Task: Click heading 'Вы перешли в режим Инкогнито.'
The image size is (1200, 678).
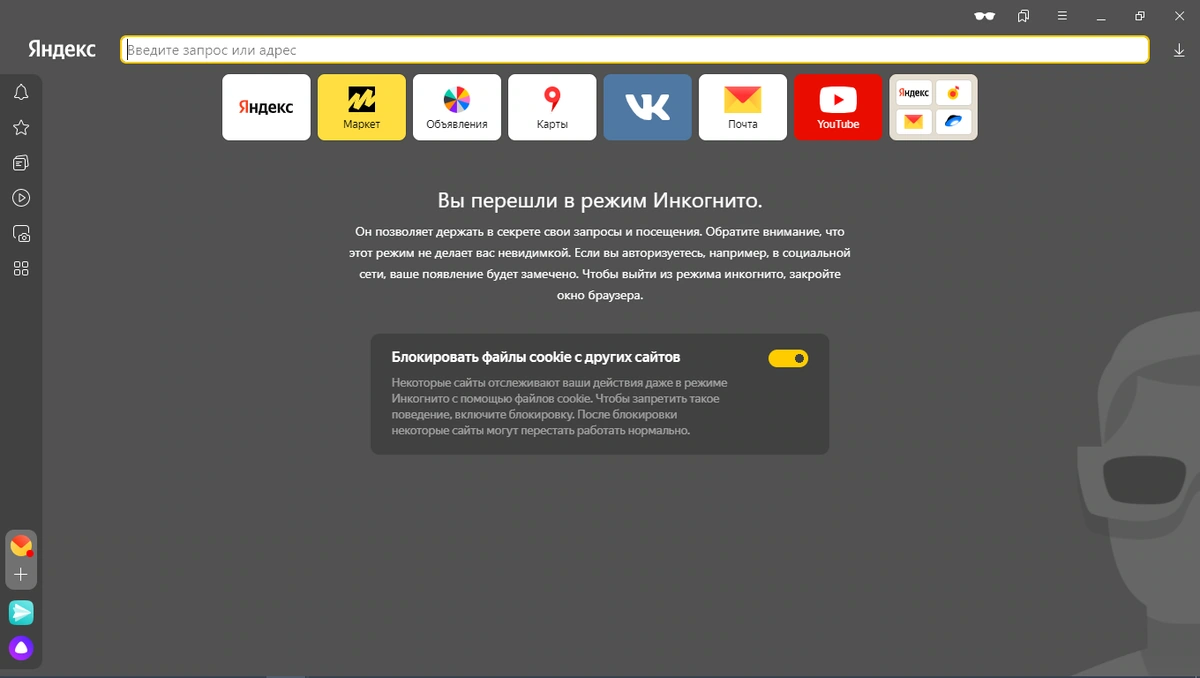Action: (600, 199)
